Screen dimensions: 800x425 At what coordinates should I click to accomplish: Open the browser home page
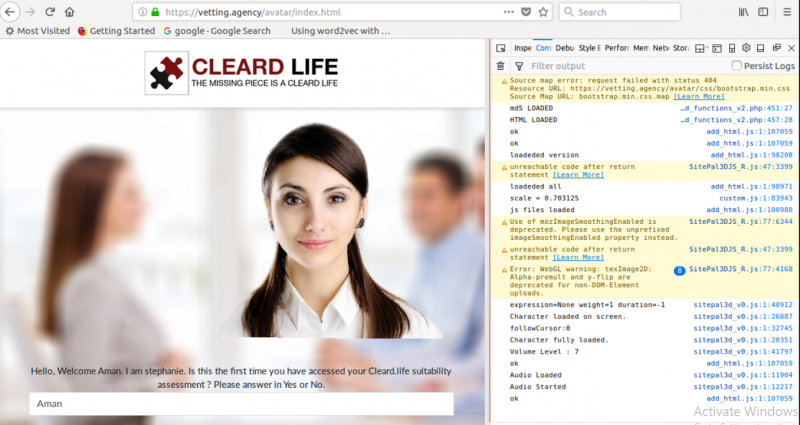(x=69, y=12)
